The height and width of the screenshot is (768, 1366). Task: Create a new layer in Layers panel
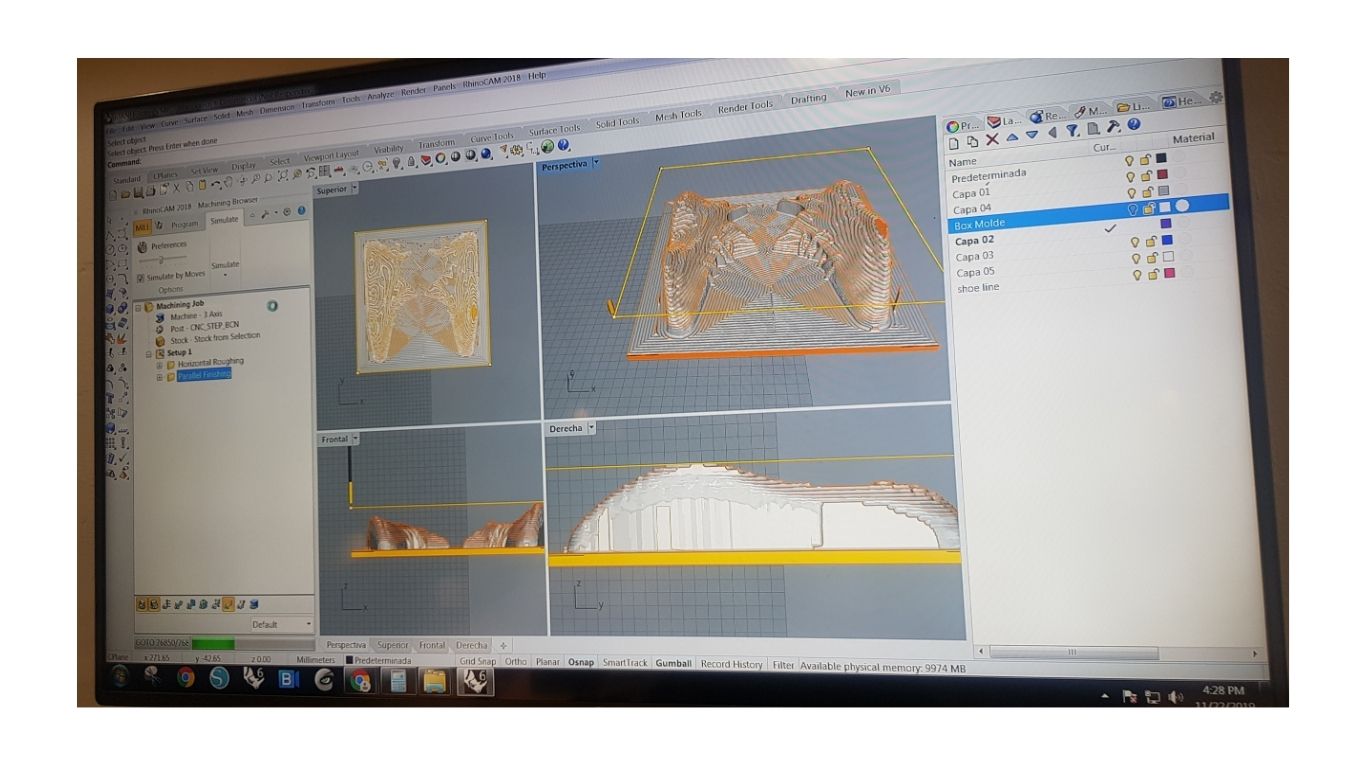click(x=956, y=143)
